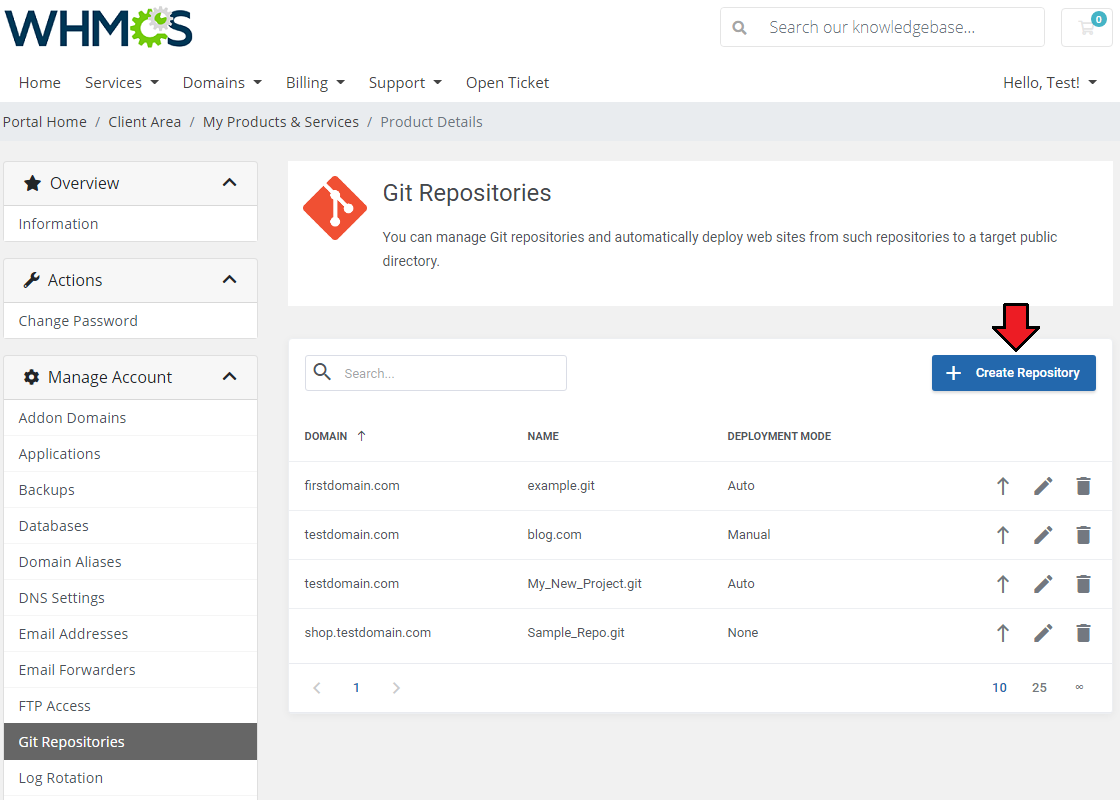The width and height of the screenshot is (1120, 800).
Task: Click the star icon beside Overview
Action: [x=32, y=184]
